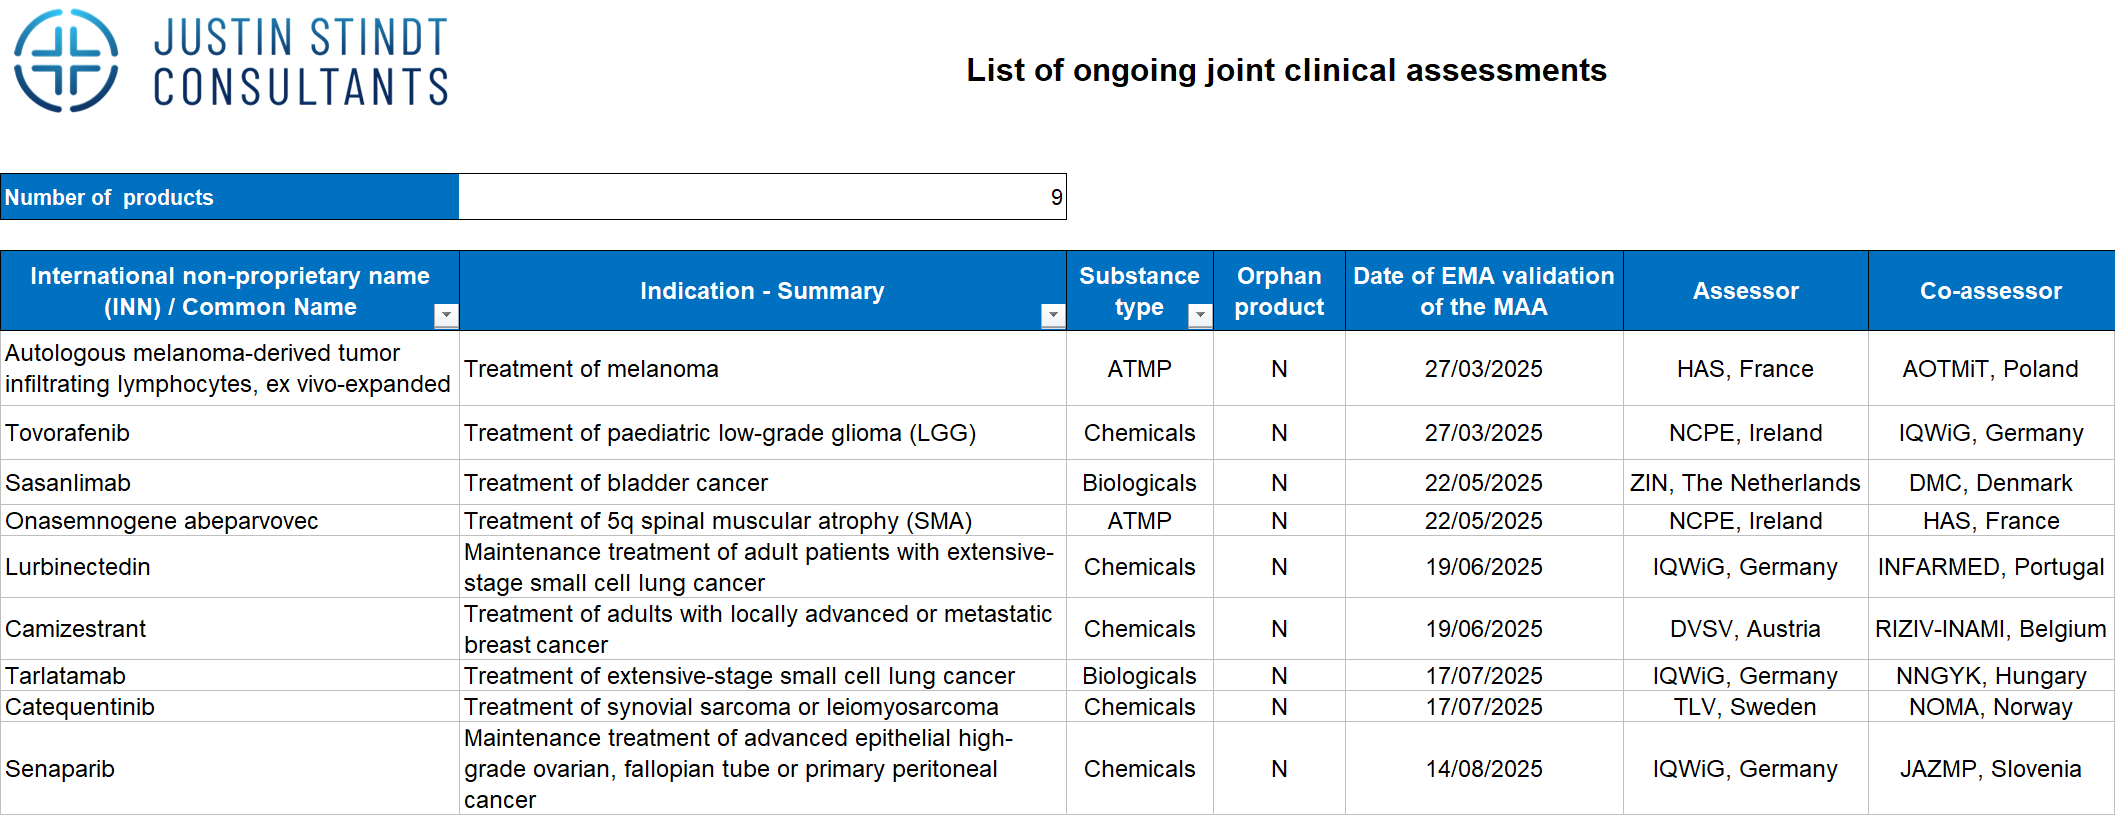Select the Co-assessor column header
The height and width of the screenshot is (816, 2116).
1990,291
